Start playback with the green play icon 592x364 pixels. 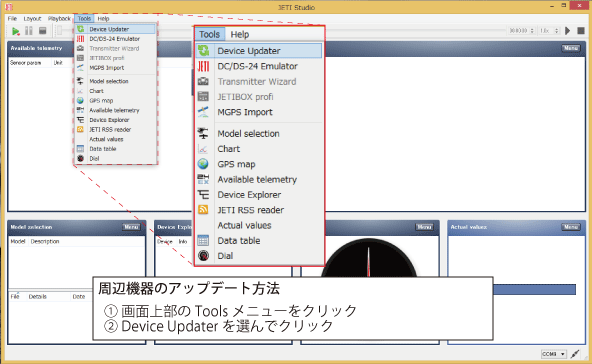point(15,31)
